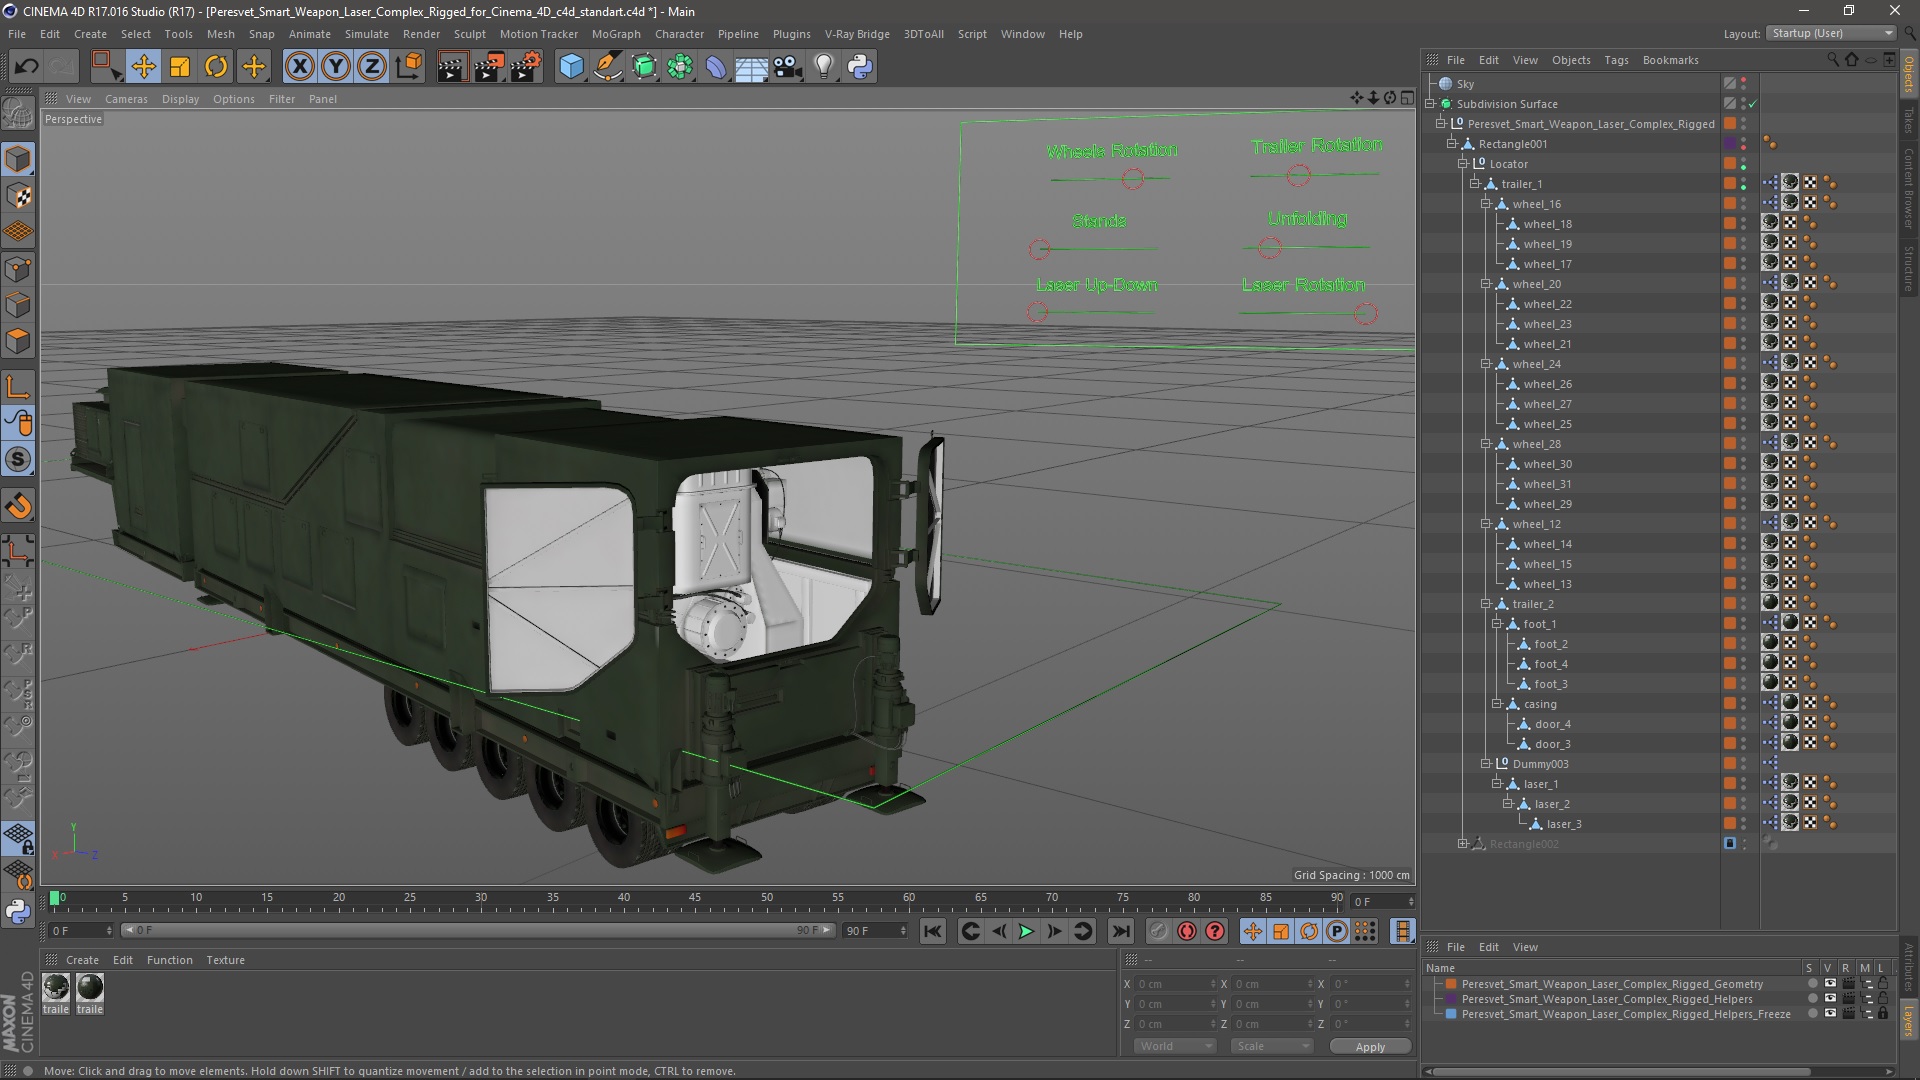
Task: Toggle visibility dots for the Sky object
Action: [x=1744, y=84]
